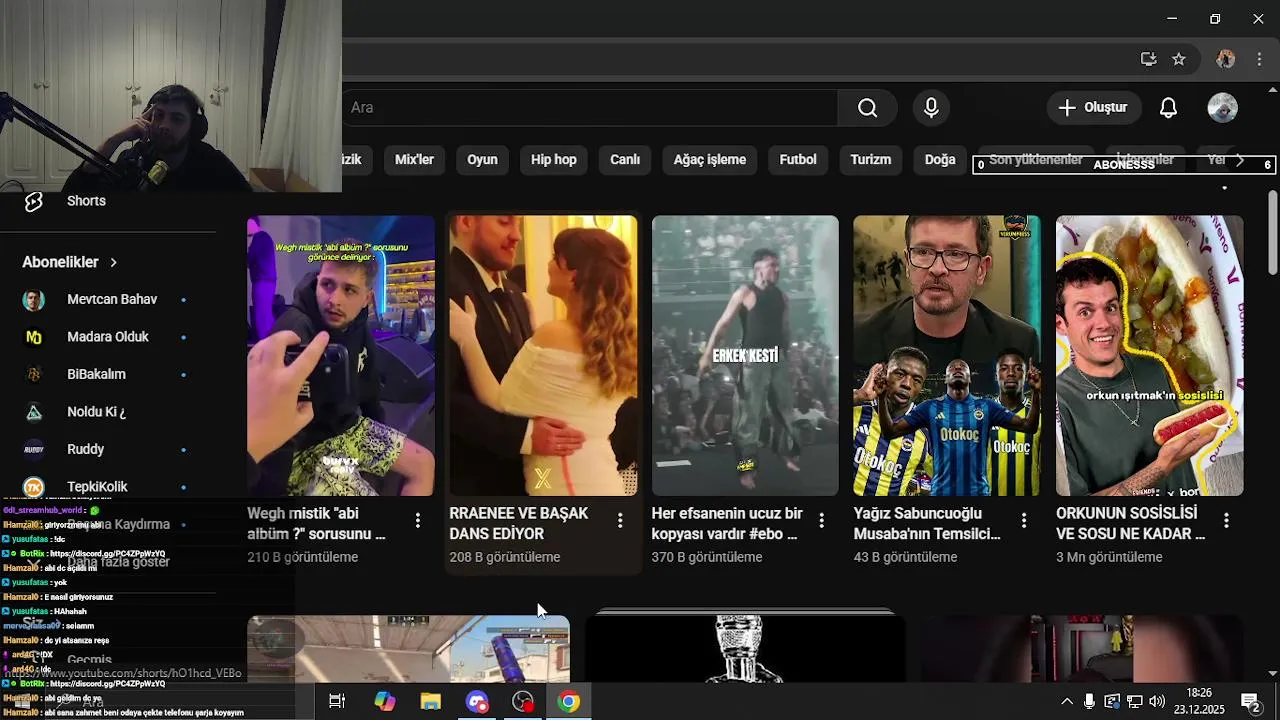Screen dimensions: 1280x720
Task: Open YouTube notifications bell
Action: pyautogui.click(x=1168, y=108)
